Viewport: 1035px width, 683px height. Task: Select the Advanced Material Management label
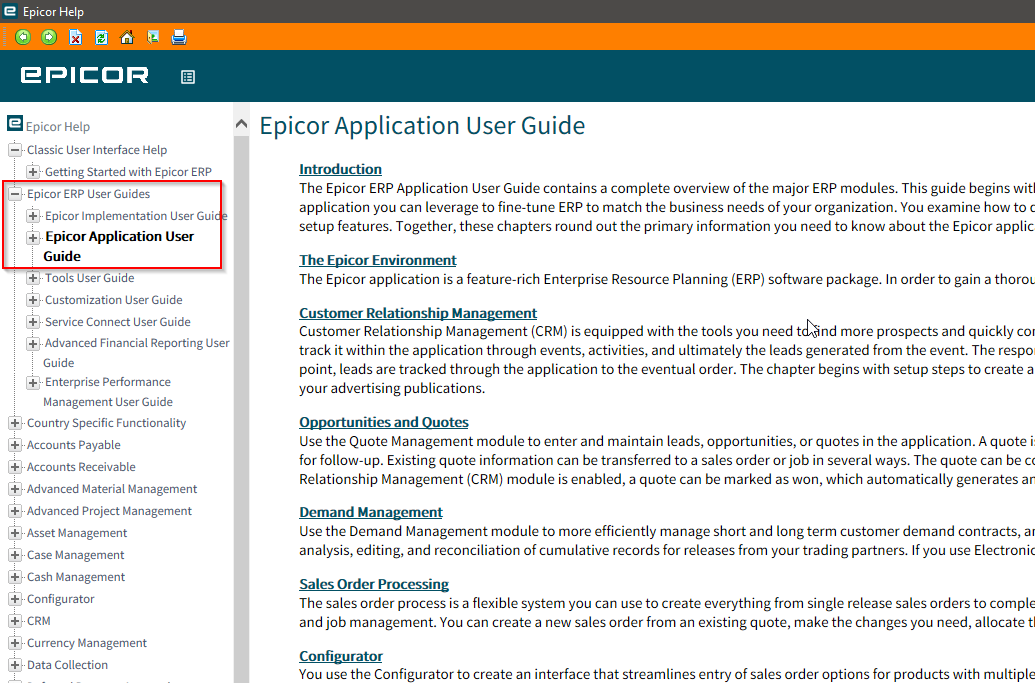[x=112, y=489]
